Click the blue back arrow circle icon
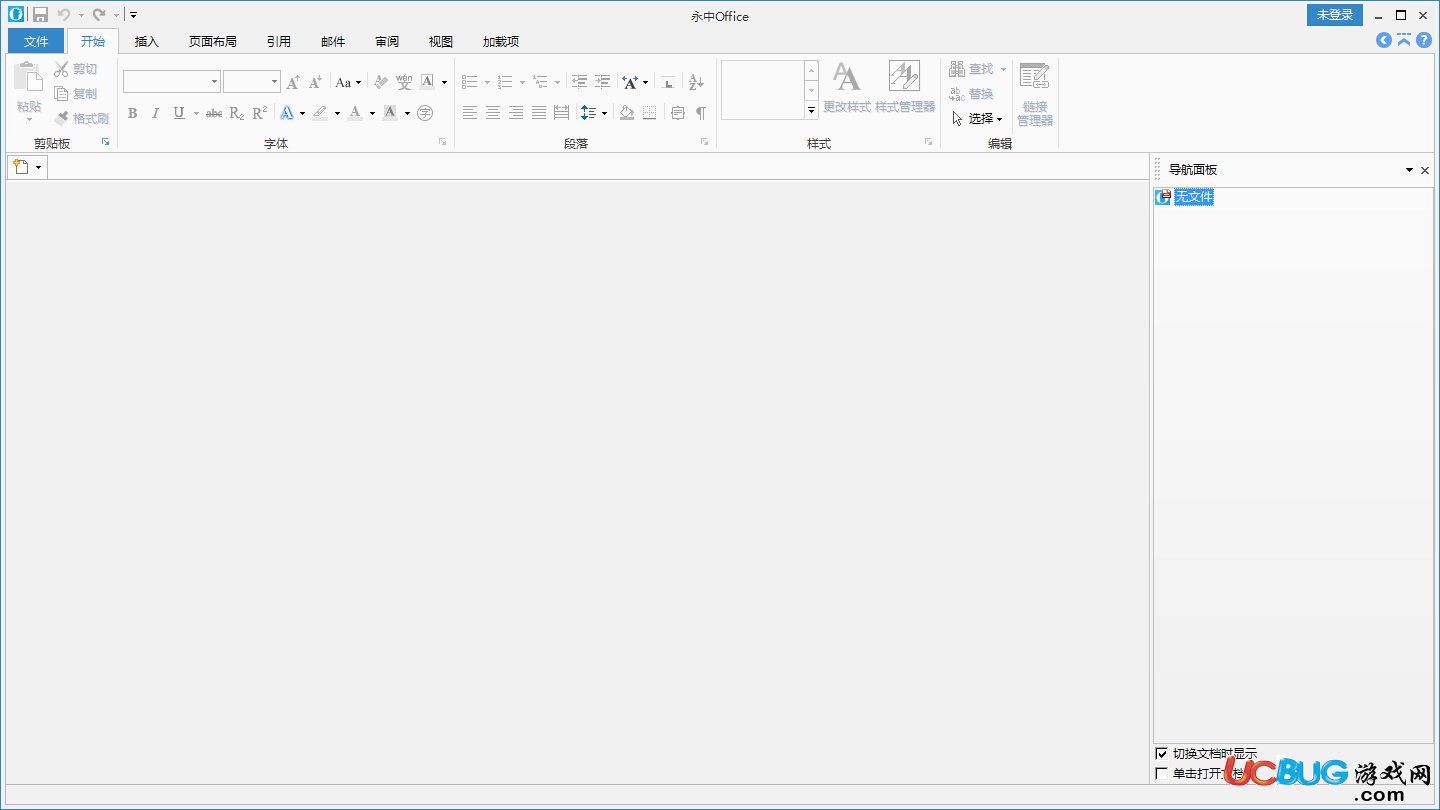 click(1384, 40)
